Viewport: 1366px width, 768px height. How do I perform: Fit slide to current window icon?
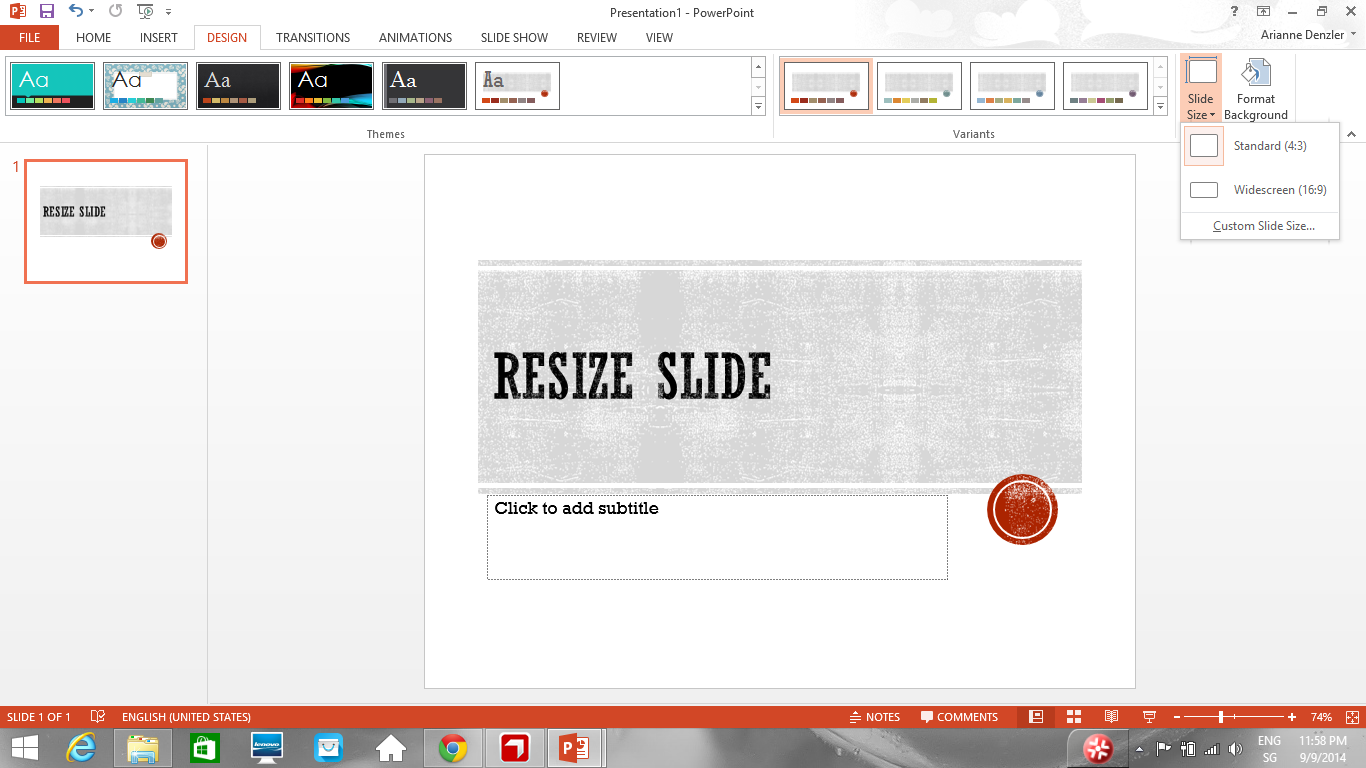(1352, 717)
